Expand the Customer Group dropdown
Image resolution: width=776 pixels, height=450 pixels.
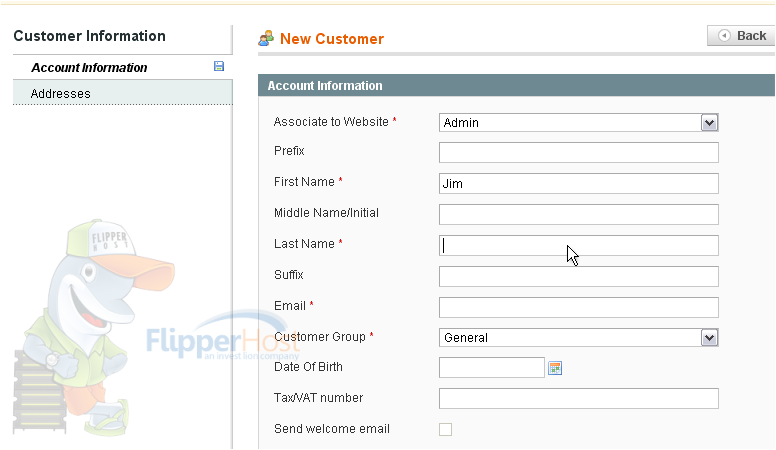point(579,338)
